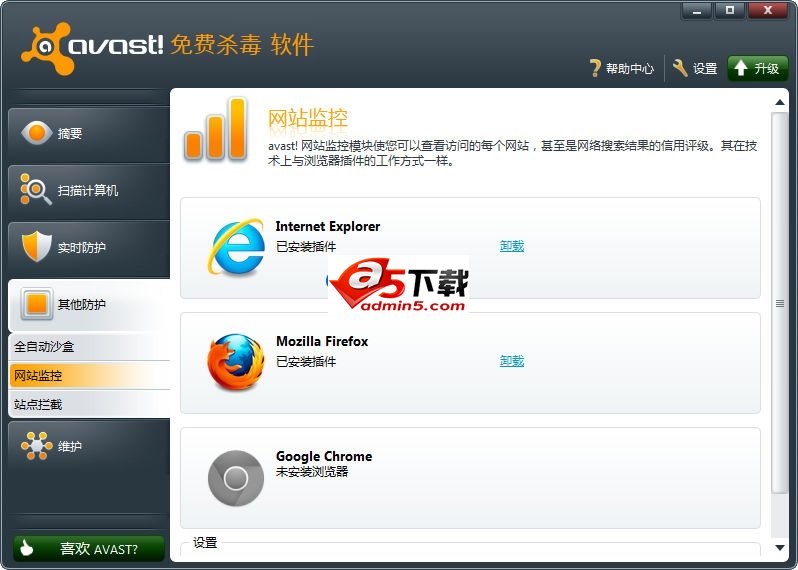Open the 维护 section
798x570 pixels.
89,447
